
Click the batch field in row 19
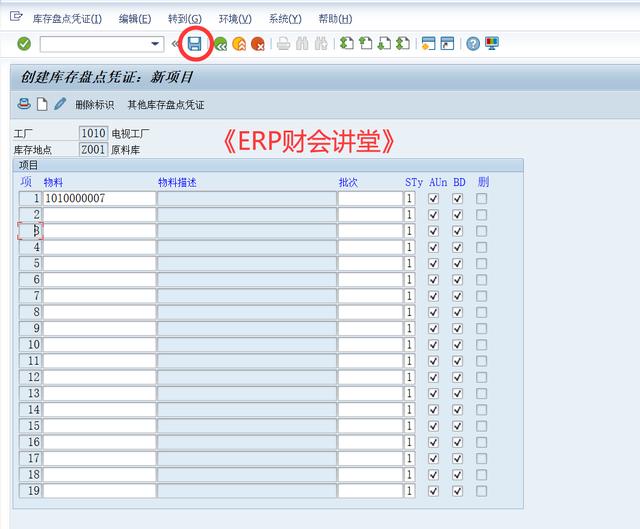(x=370, y=491)
